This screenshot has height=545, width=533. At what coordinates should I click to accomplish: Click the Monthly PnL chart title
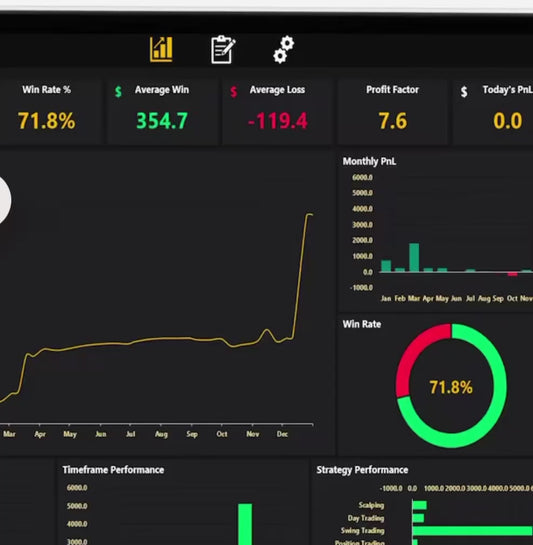click(x=369, y=161)
